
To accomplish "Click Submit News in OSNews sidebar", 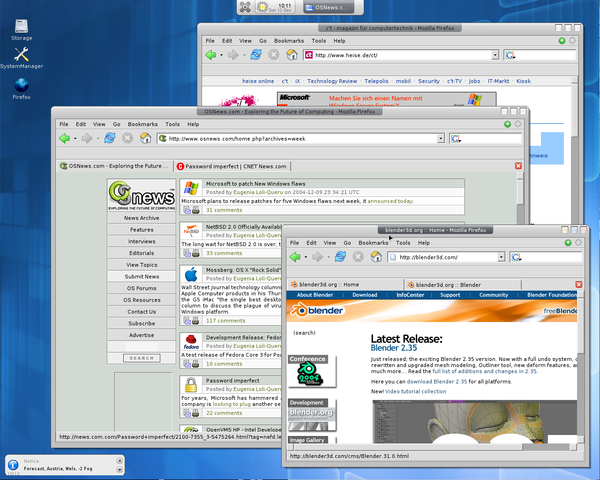I will (142, 276).
